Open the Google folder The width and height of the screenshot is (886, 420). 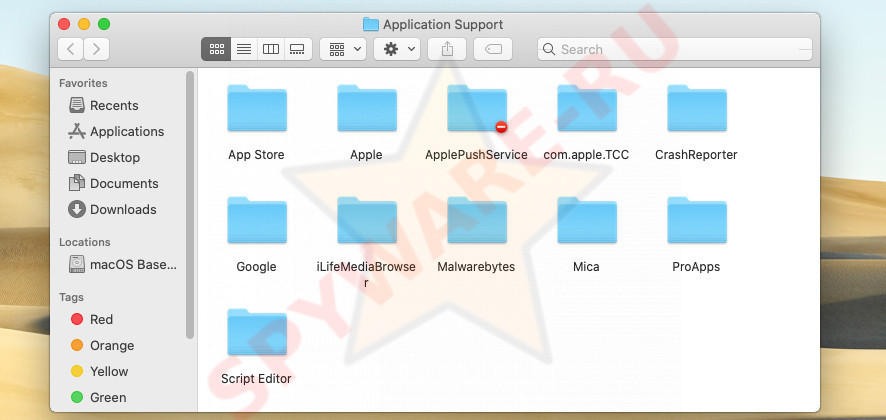257,220
